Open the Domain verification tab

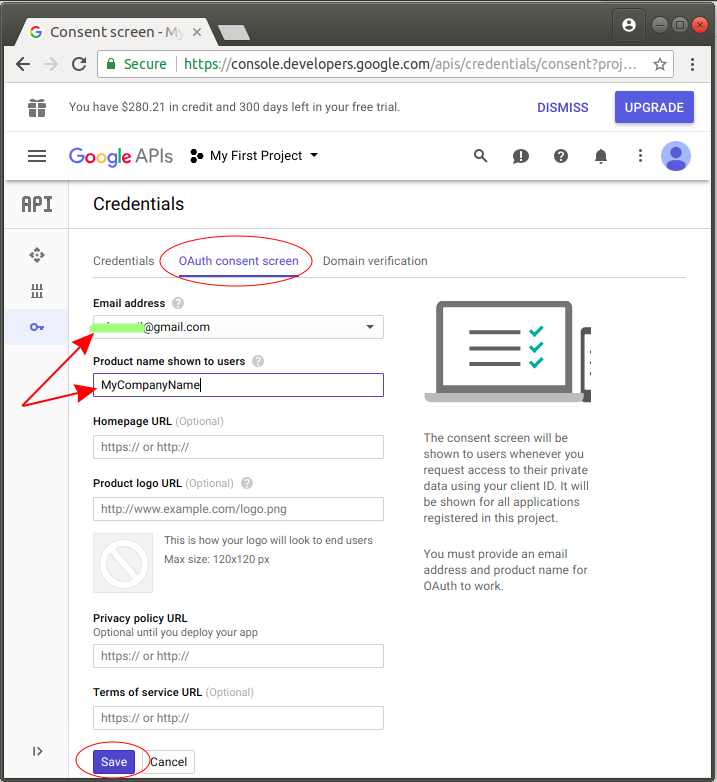click(x=375, y=261)
